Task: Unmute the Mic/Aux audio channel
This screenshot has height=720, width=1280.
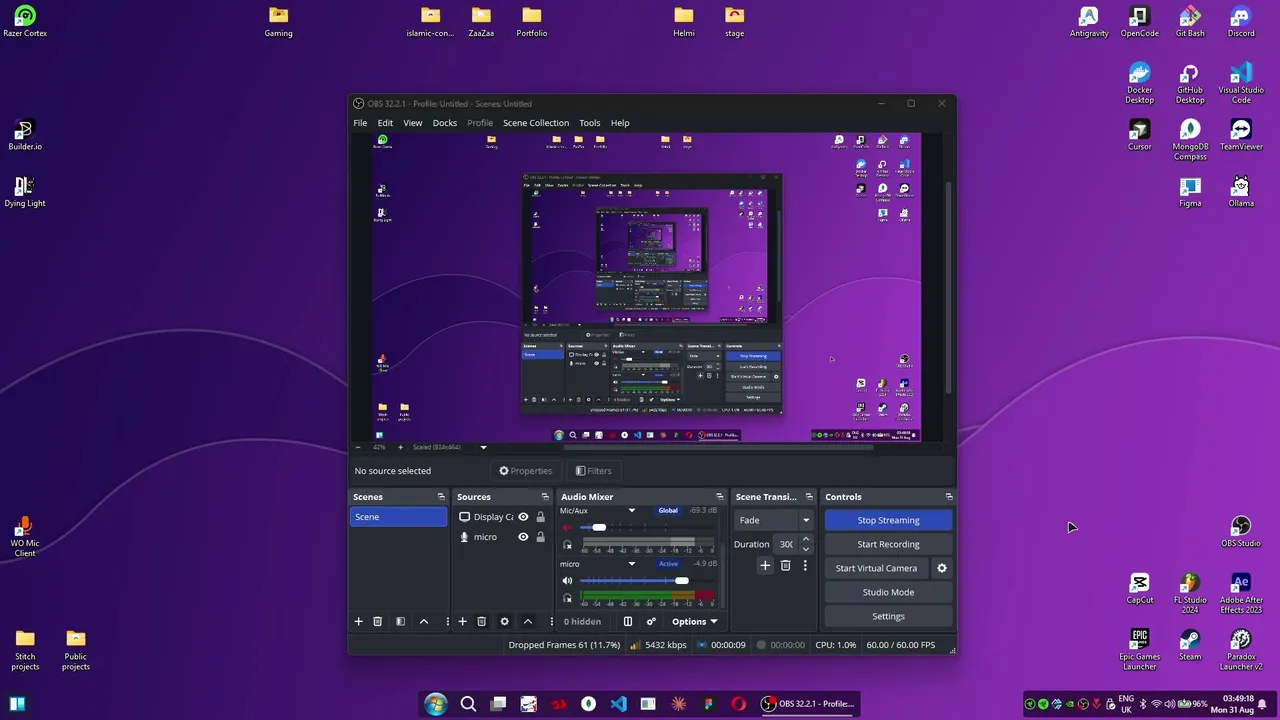Action: [567, 527]
